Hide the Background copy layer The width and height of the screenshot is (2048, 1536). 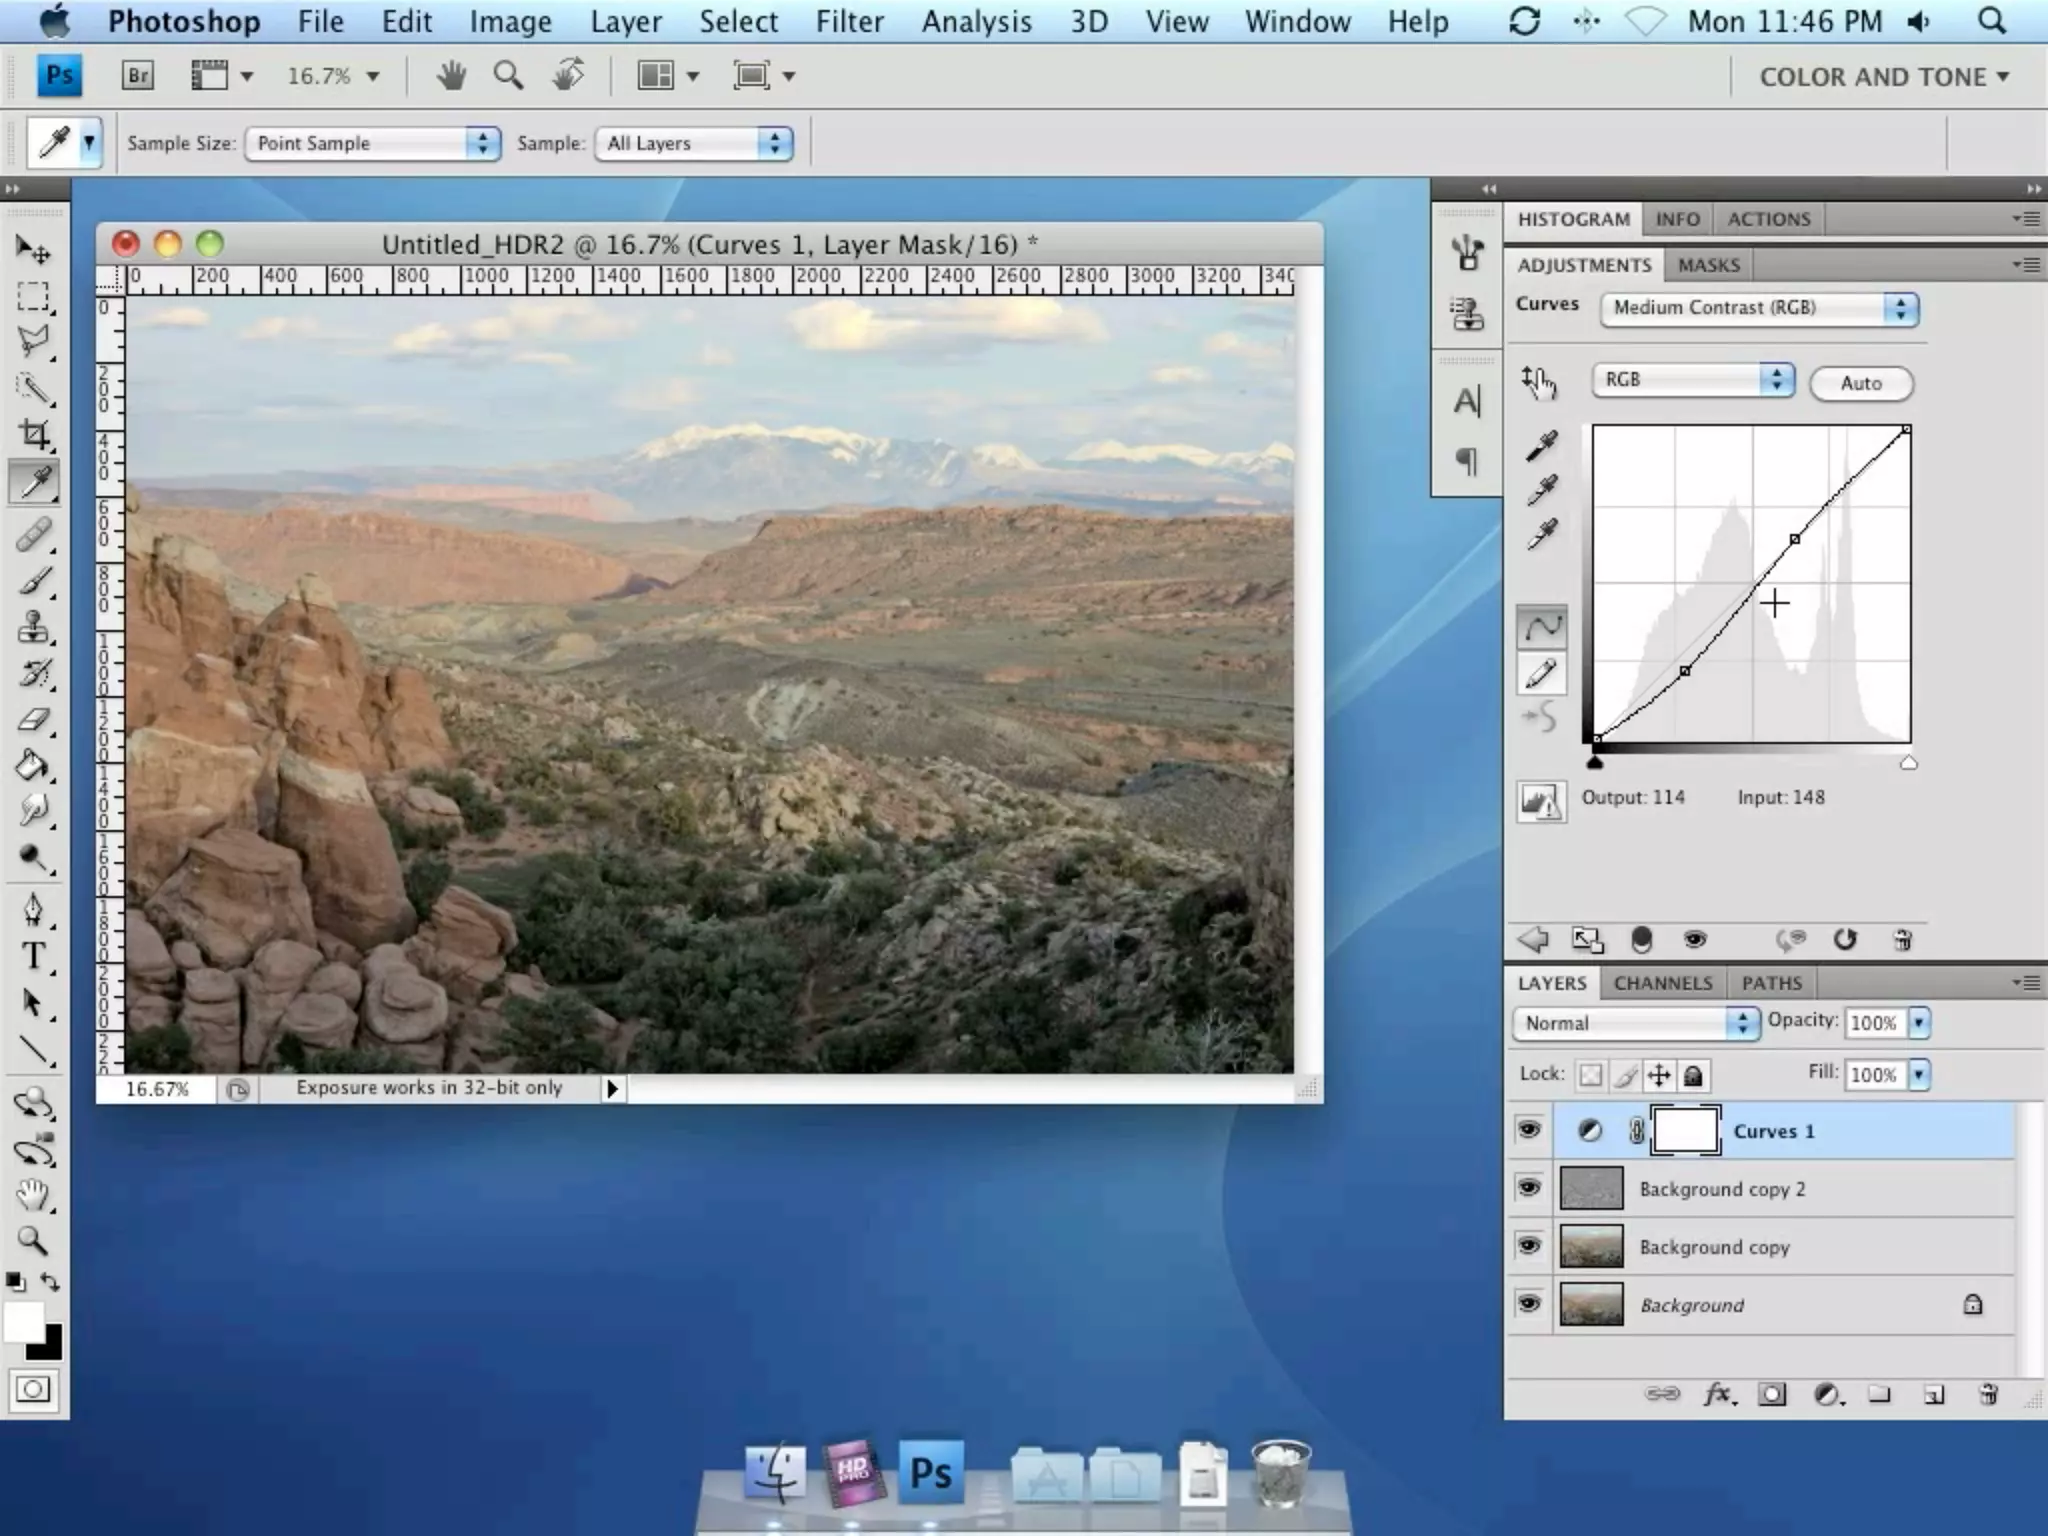pyautogui.click(x=1529, y=1246)
